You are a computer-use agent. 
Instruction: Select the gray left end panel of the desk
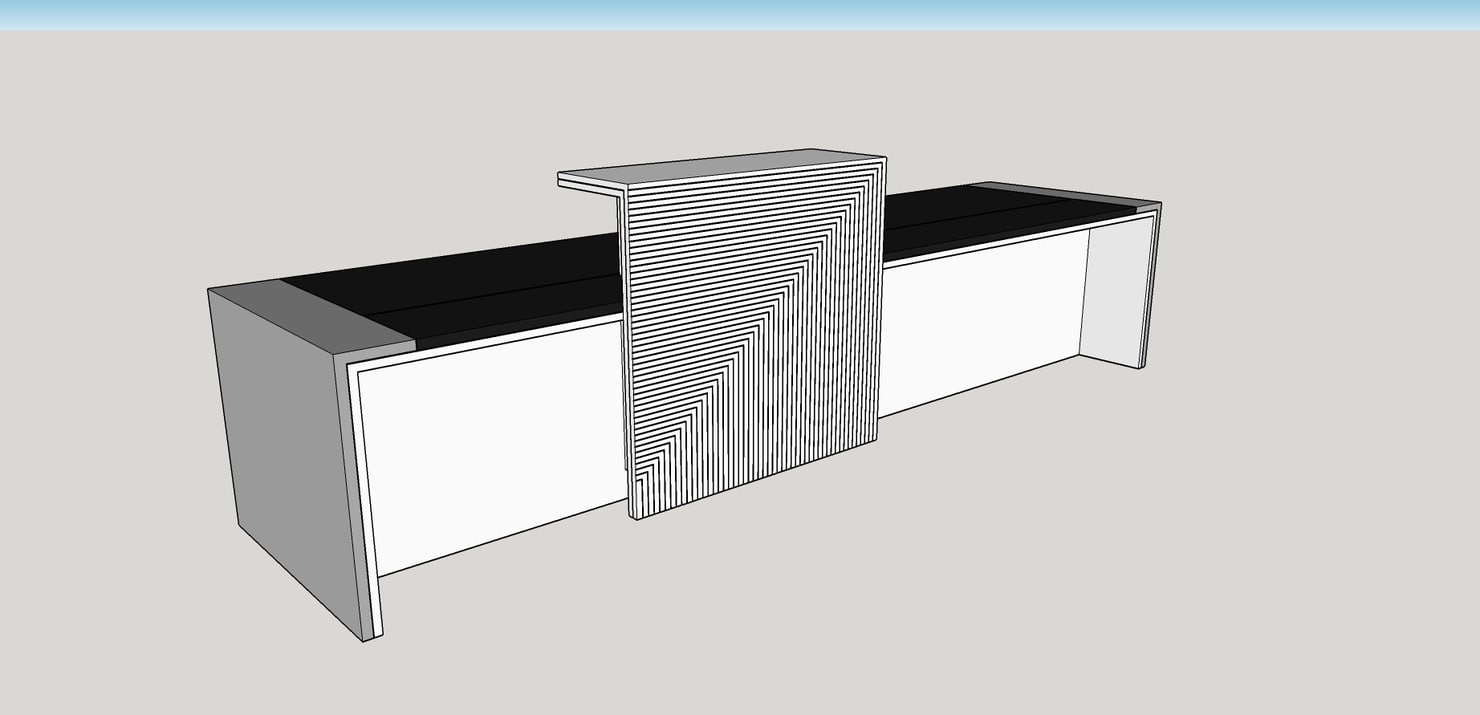tap(280, 450)
